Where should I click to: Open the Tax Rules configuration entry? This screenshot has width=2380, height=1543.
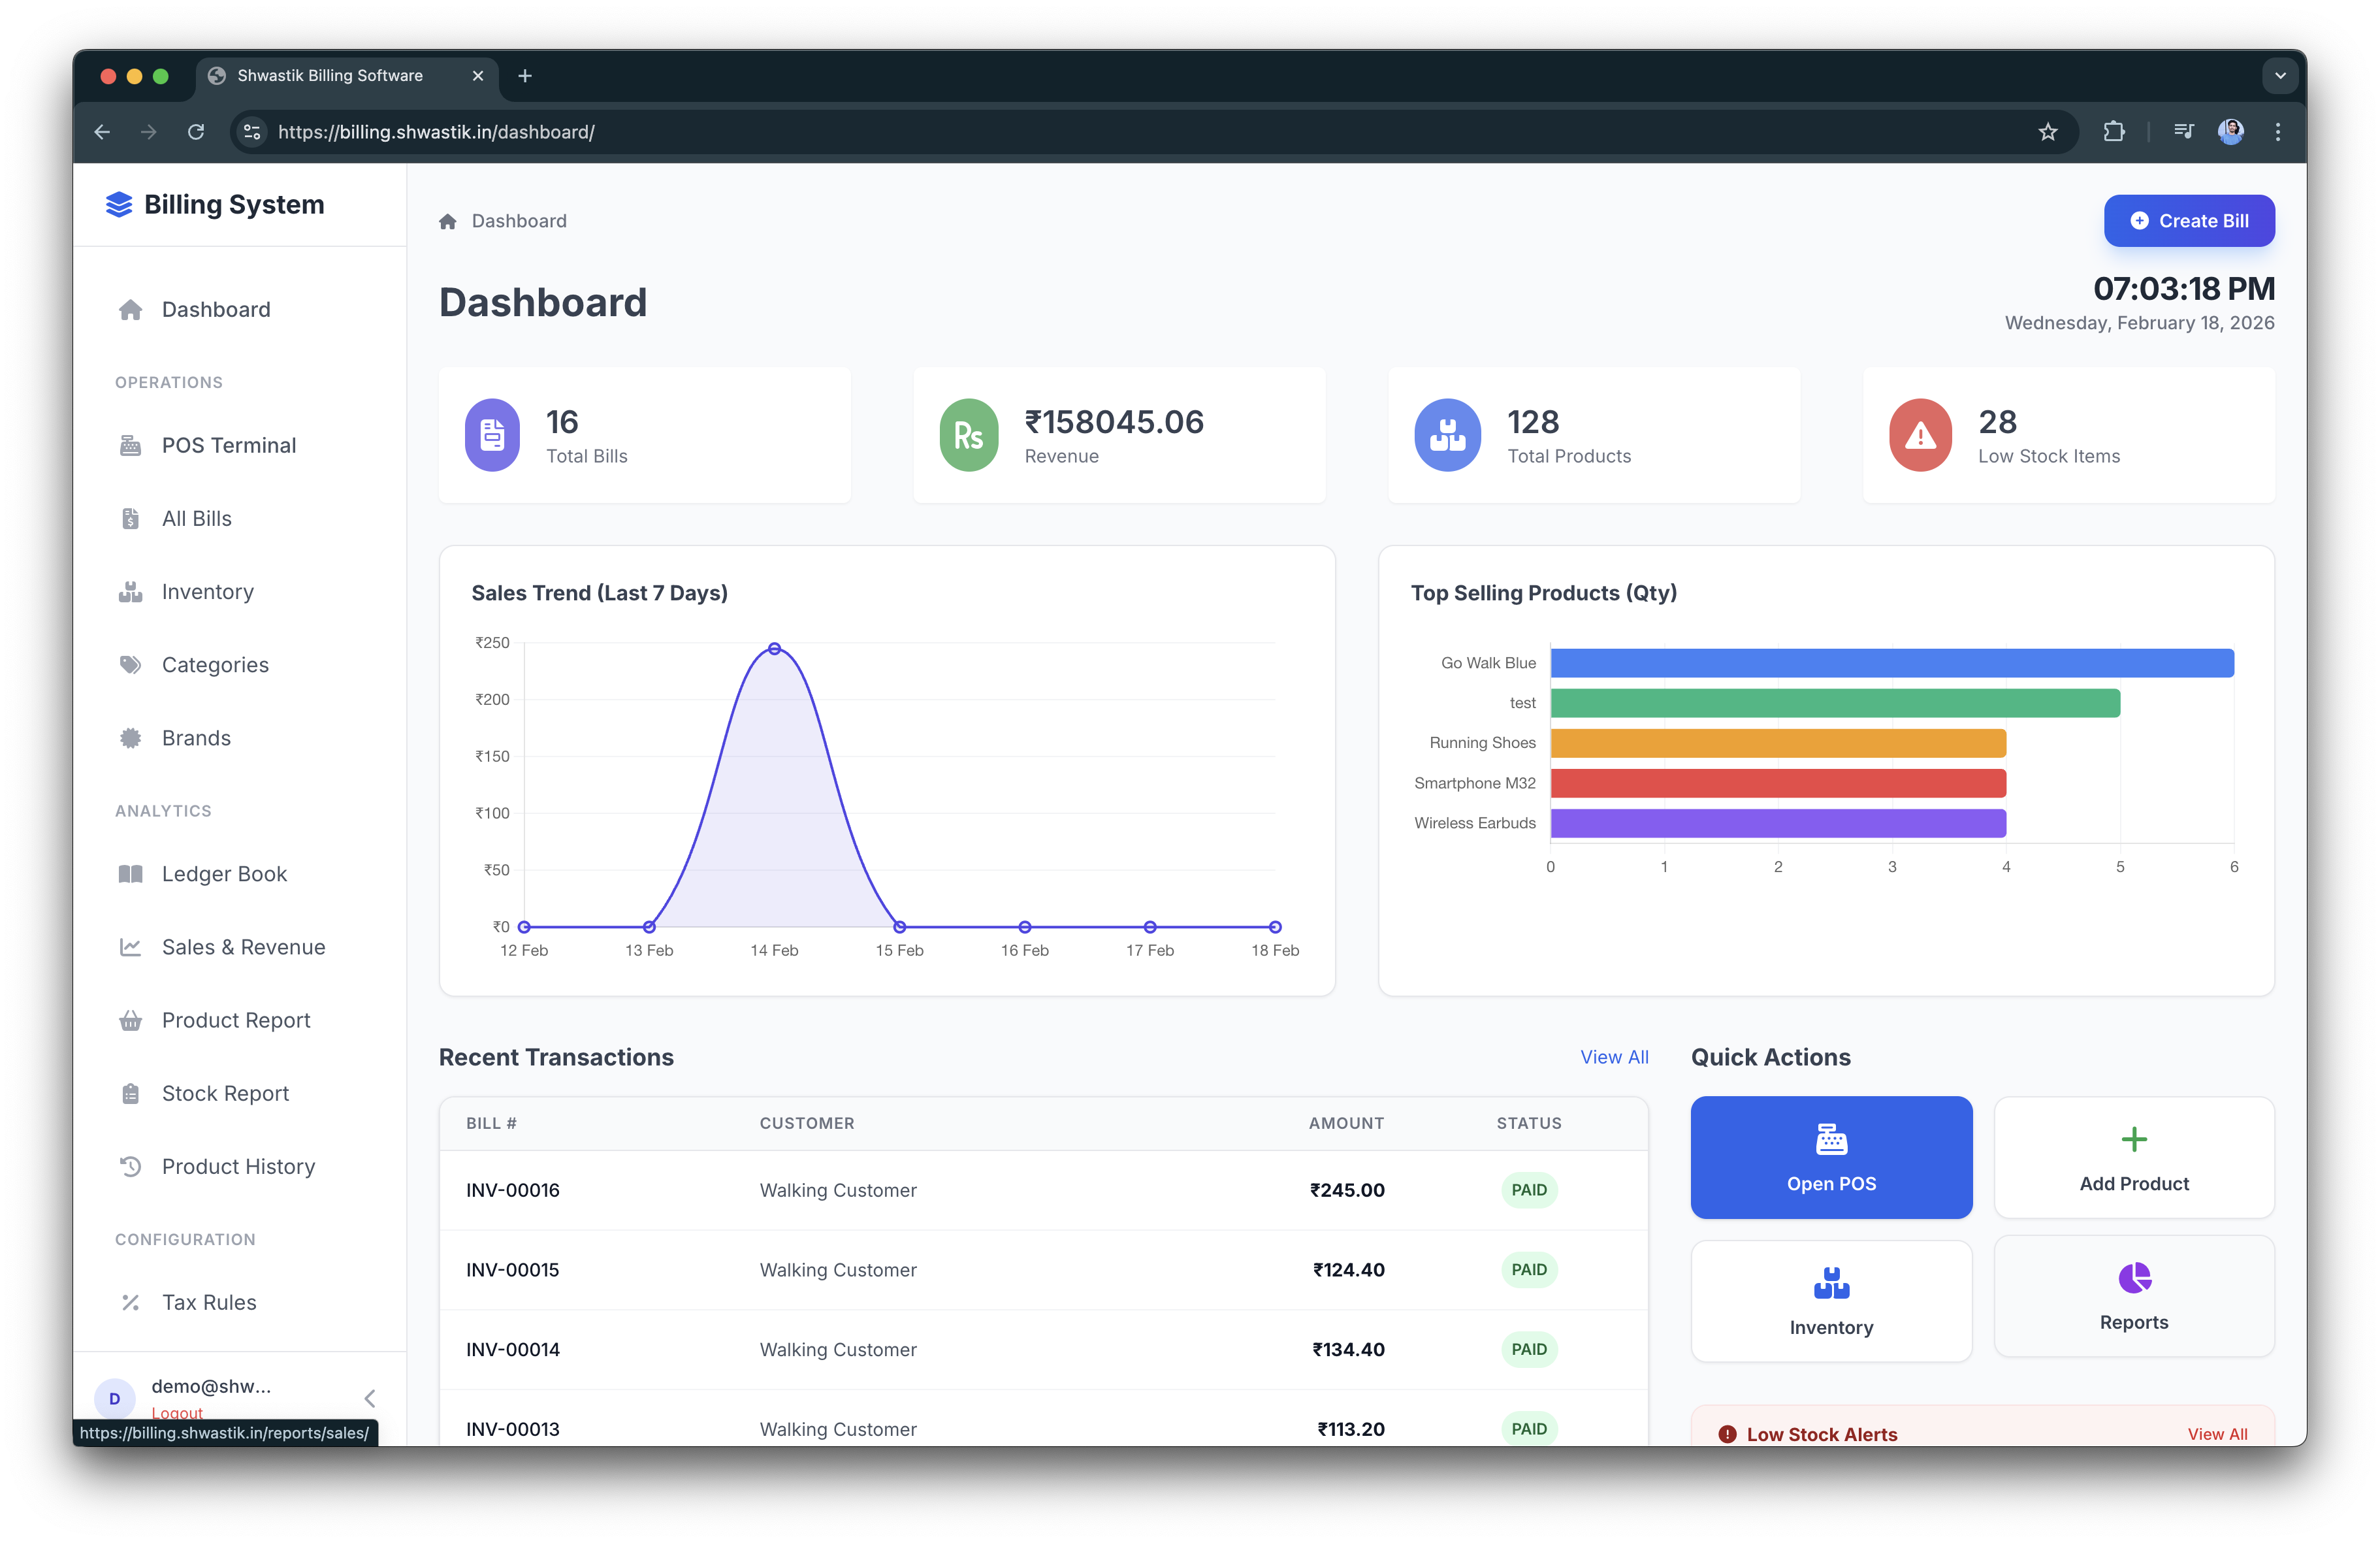[x=208, y=1302]
